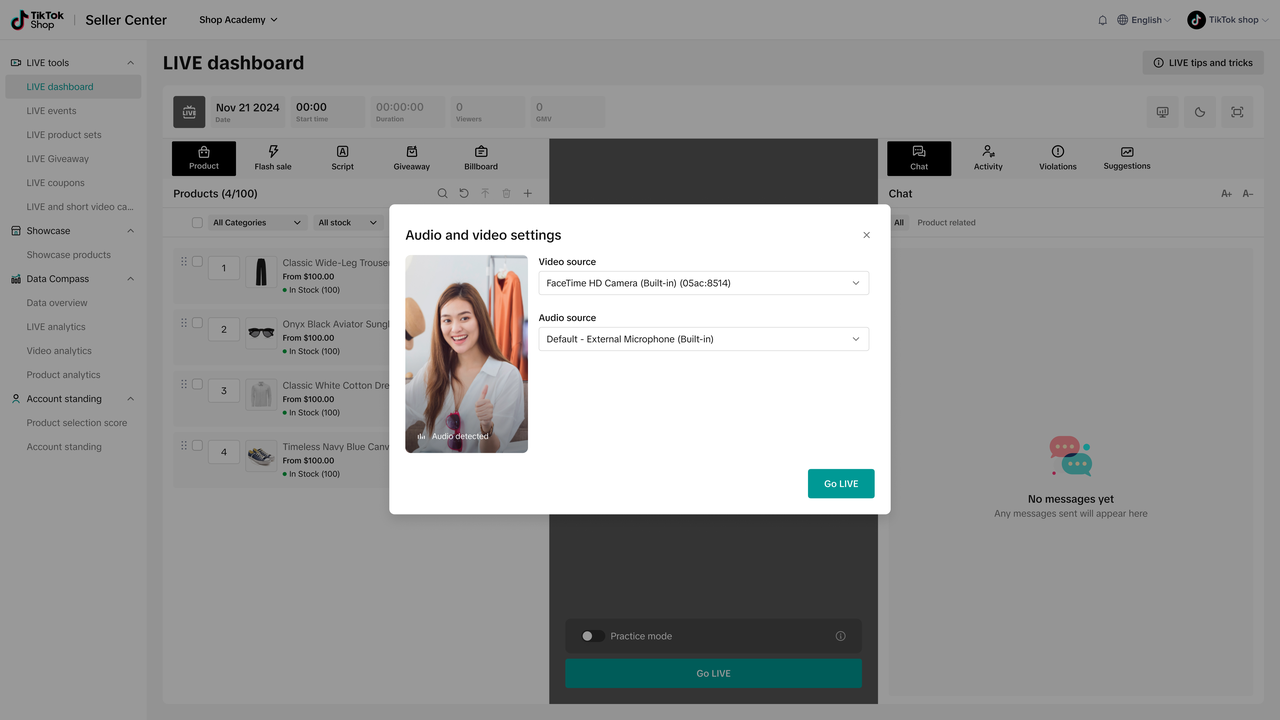
Task: Toggle the Practice mode switch
Action: click(591, 636)
